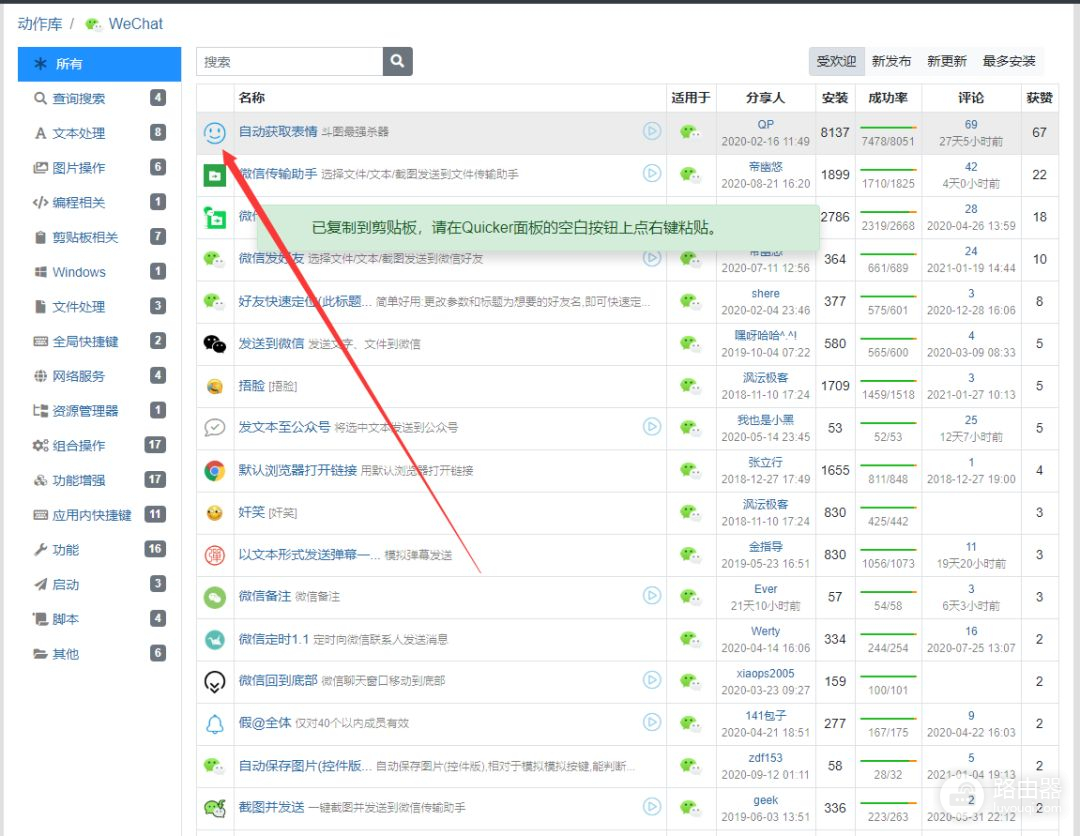Image resolution: width=1080 pixels, height=836 pixels.
Task: Click play icon in 发文本至公众号 row
Action: [652, 427]
